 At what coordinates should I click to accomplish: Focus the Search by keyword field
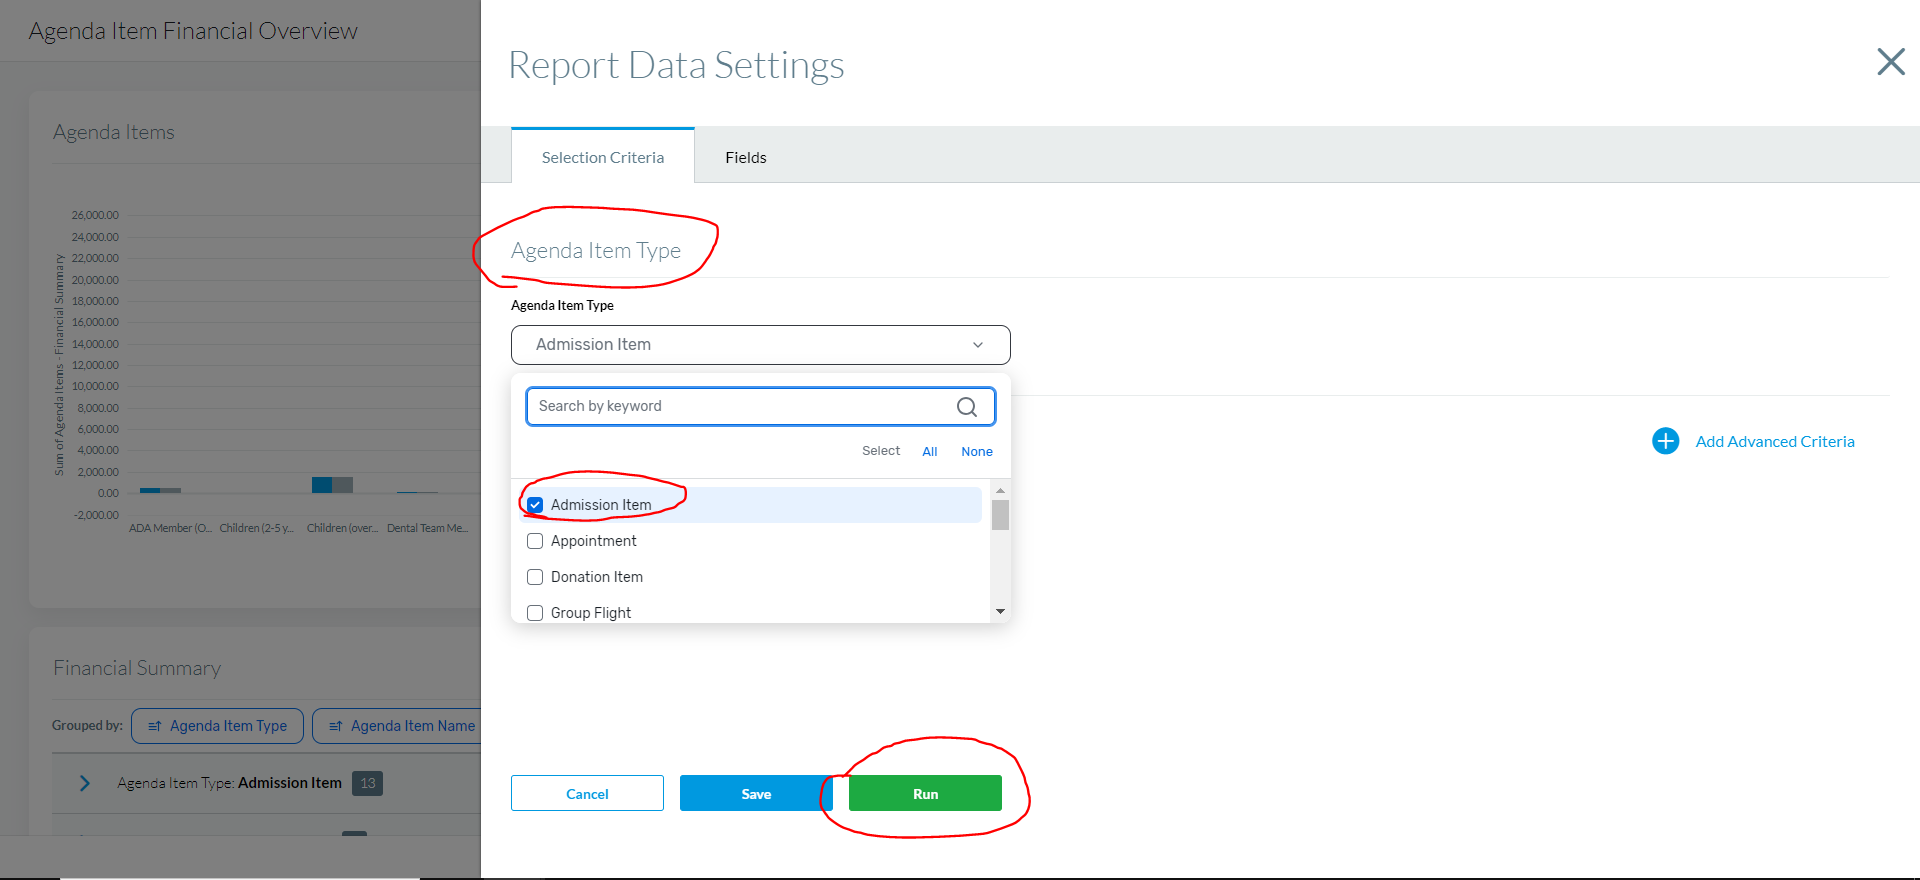[740, 406]
